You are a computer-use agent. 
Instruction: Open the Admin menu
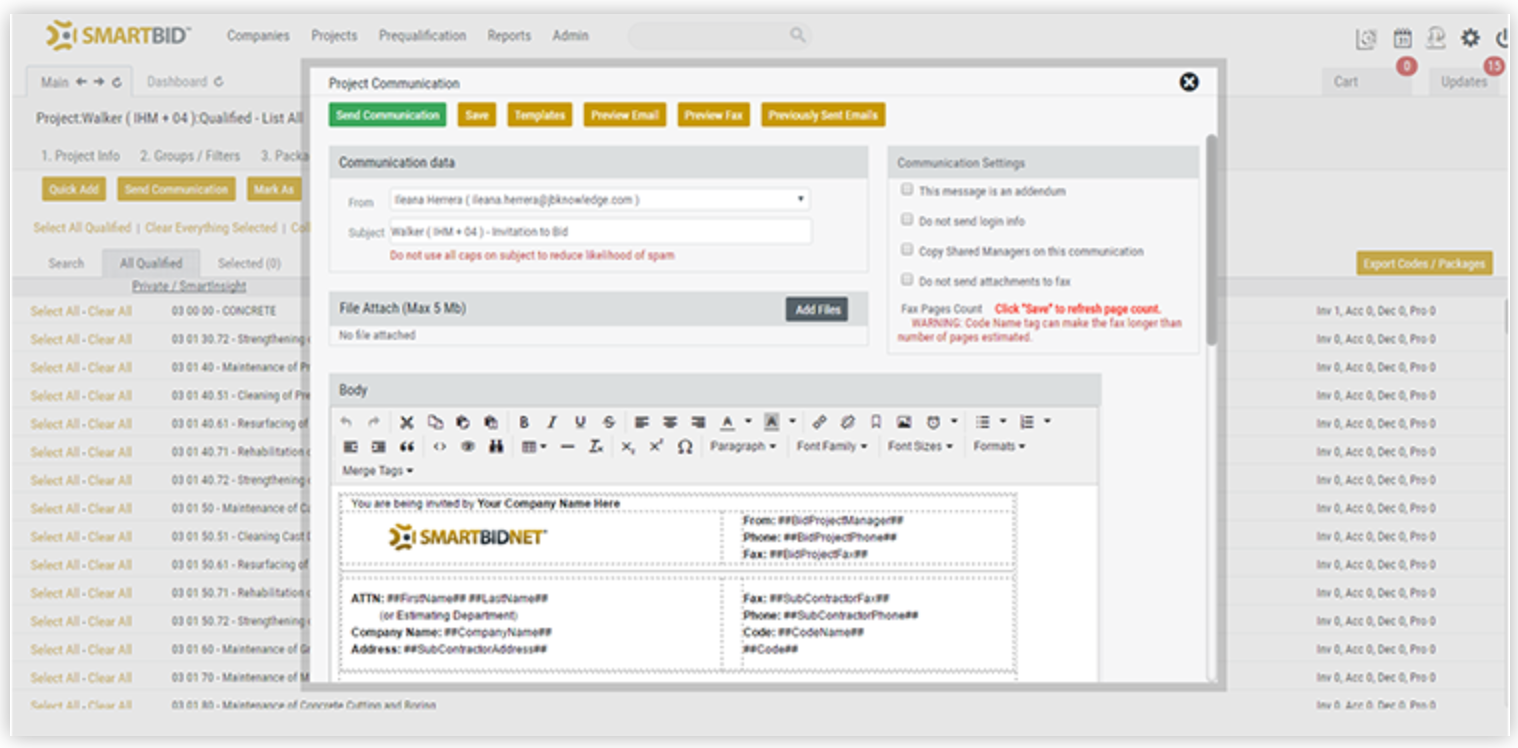point(571,35)
